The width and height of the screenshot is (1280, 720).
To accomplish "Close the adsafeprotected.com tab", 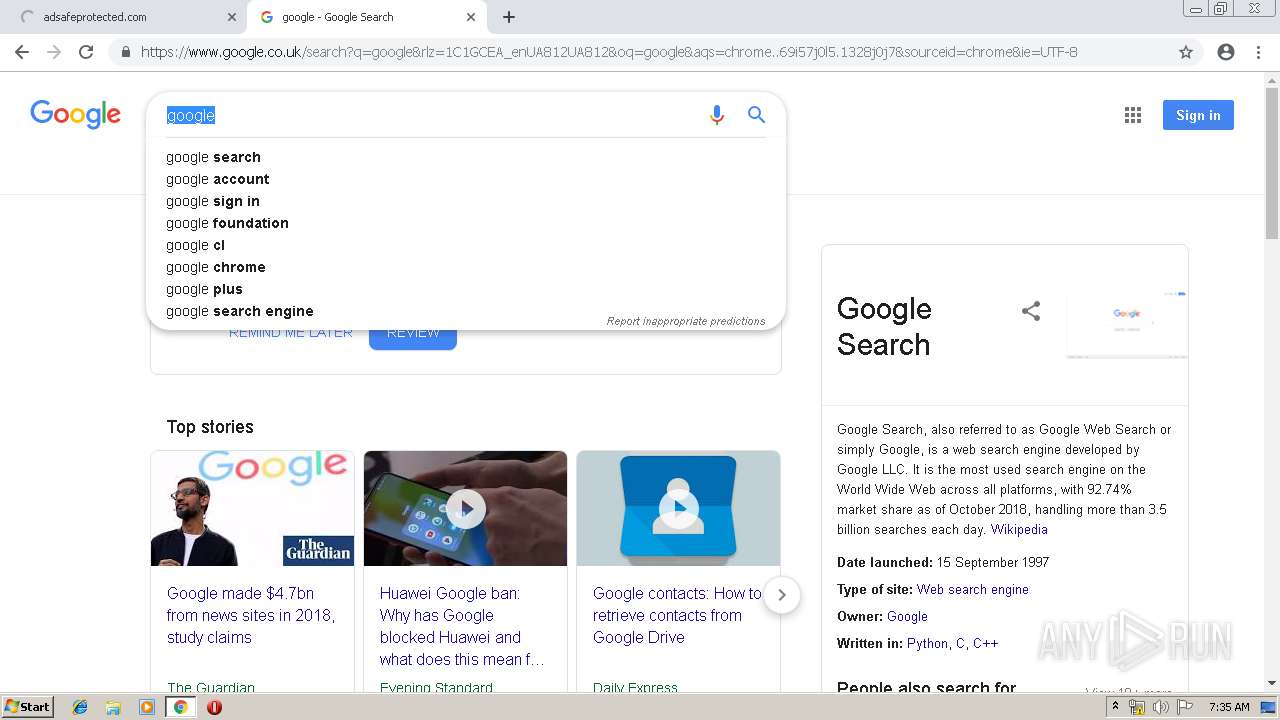I will pyautogui.click(x=232, y=17).
